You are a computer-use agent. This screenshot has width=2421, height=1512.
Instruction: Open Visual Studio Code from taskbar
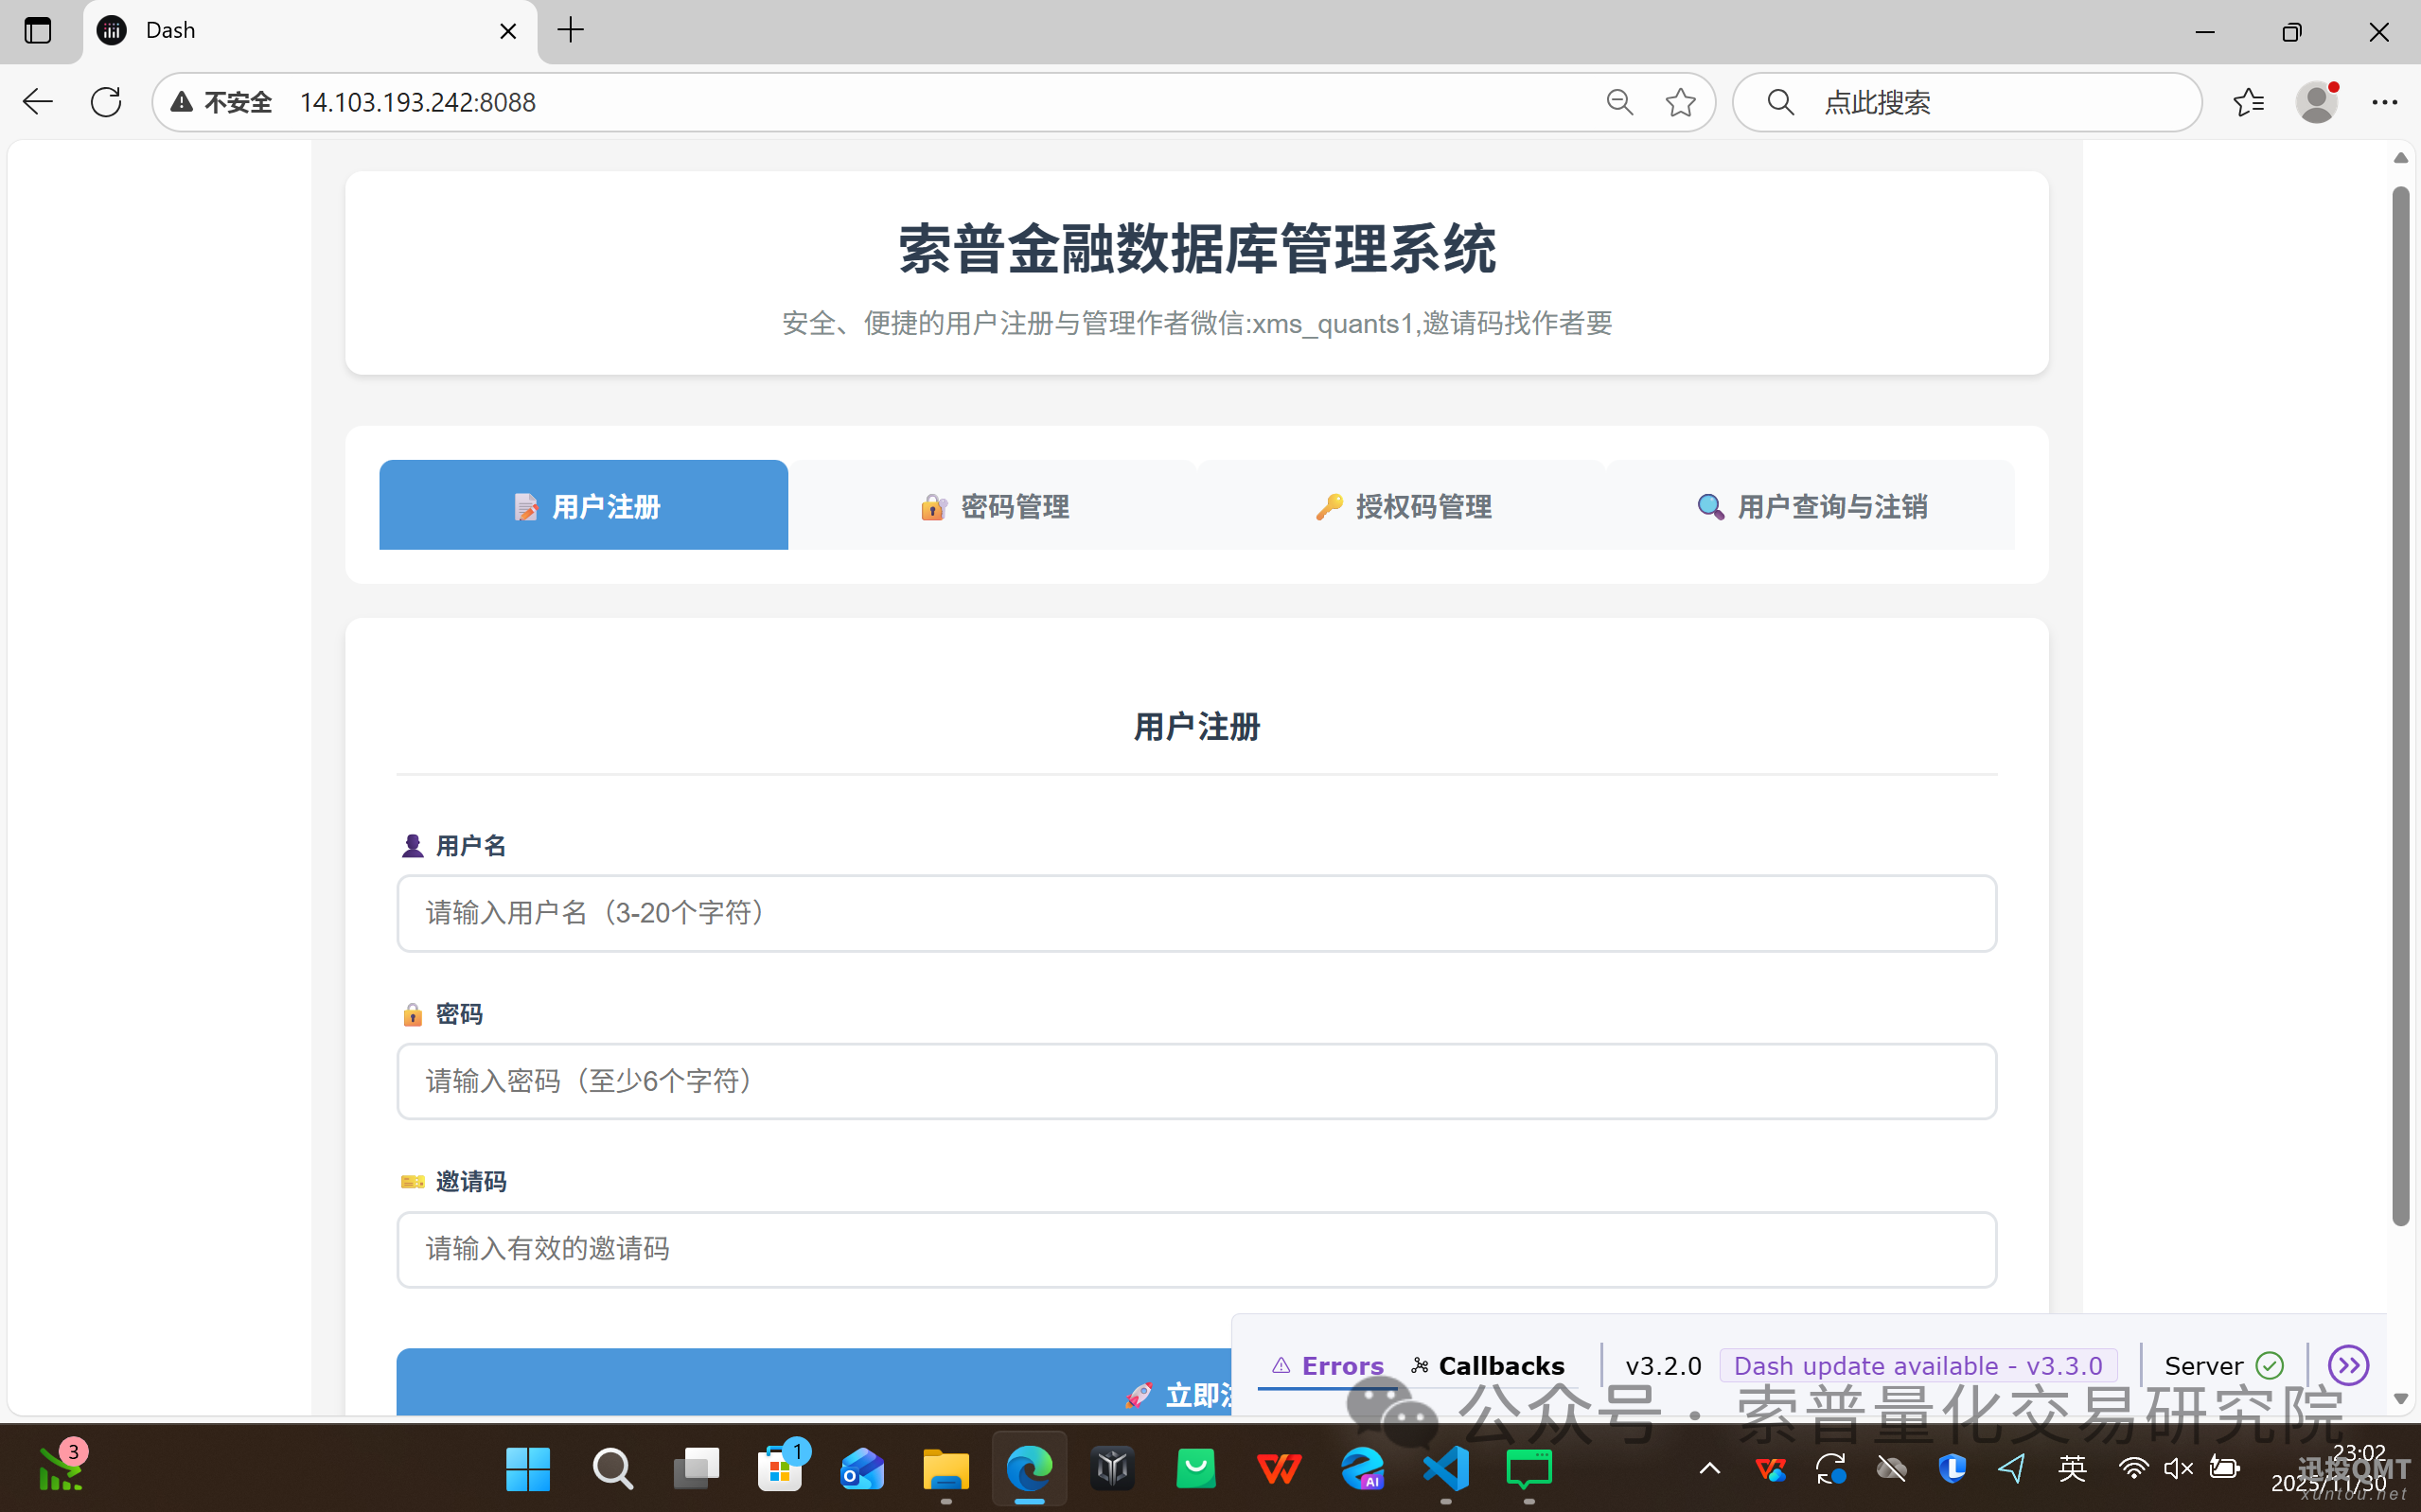[x=1446, y=1469]
